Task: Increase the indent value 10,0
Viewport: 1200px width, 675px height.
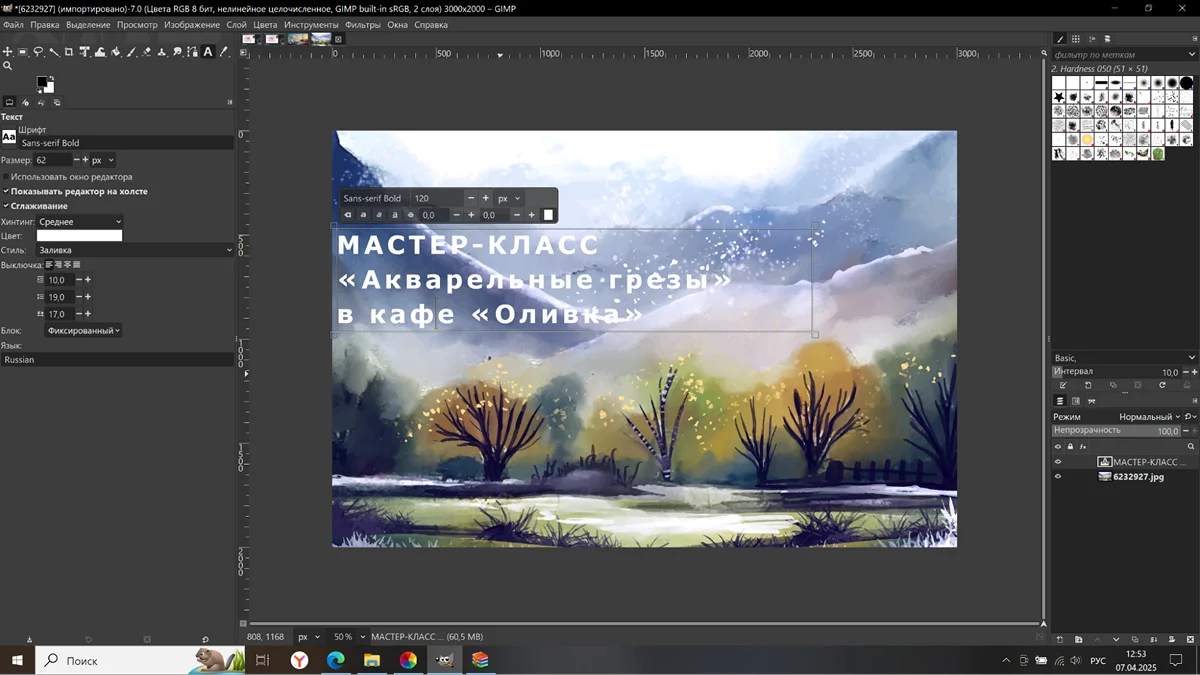Action: (x=88, y=280)
